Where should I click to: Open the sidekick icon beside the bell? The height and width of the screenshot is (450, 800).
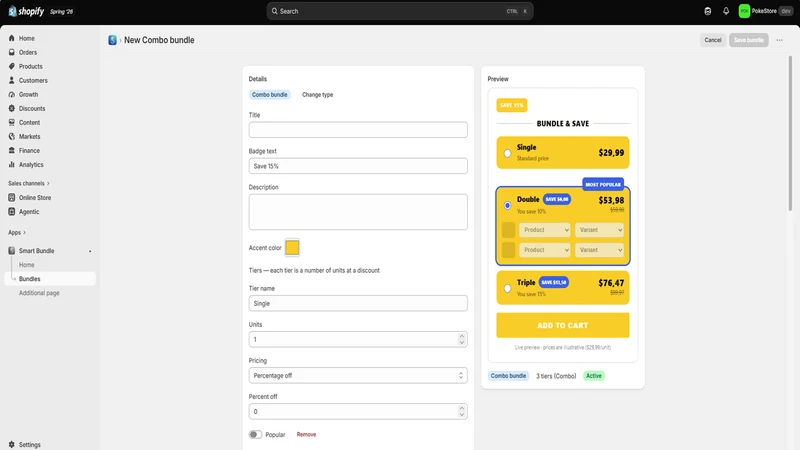point(708,11)
